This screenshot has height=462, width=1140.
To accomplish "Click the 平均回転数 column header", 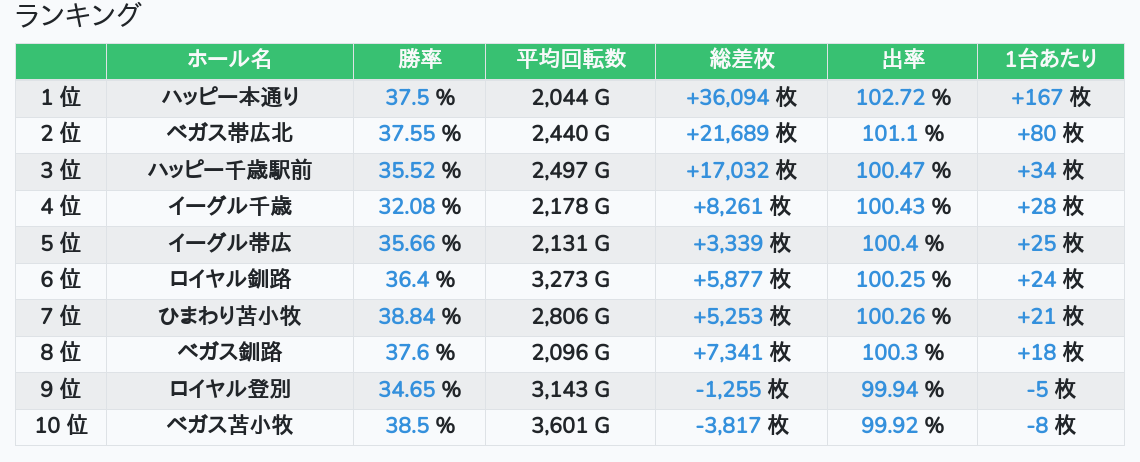I will tap(570, 60).
